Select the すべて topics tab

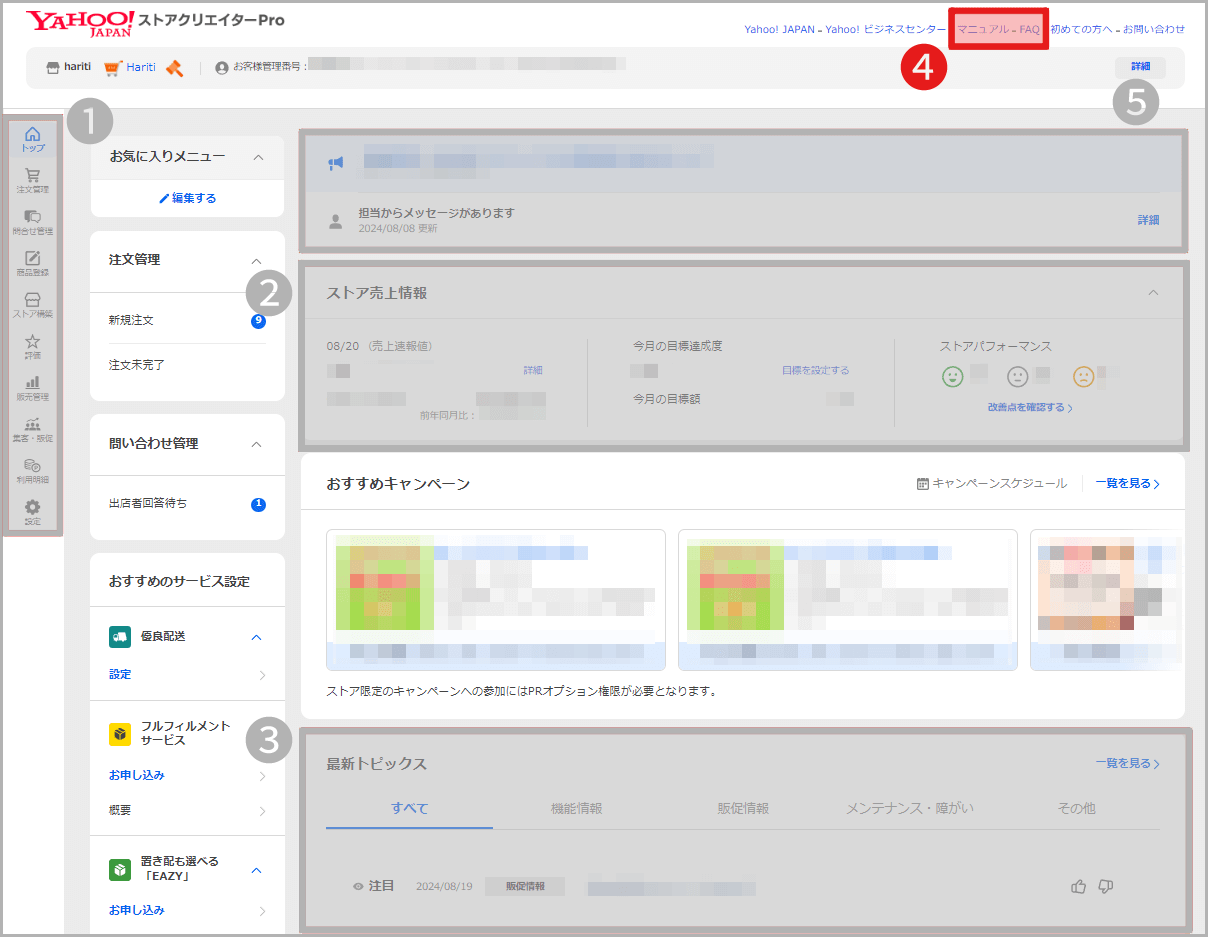coord(409,808)
